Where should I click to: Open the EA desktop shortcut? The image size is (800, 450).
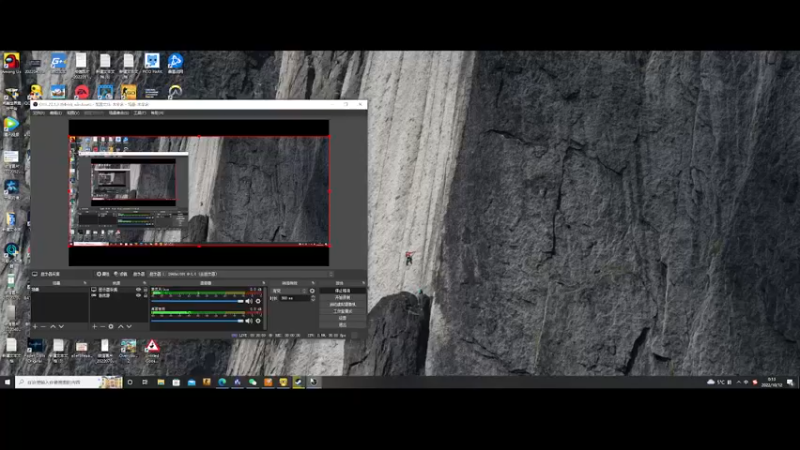tap(82, 92)
